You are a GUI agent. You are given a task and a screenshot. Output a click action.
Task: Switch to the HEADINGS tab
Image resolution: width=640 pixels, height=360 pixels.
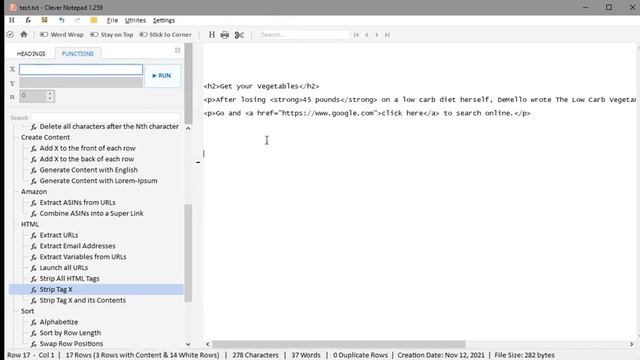(x=31, y=53)
